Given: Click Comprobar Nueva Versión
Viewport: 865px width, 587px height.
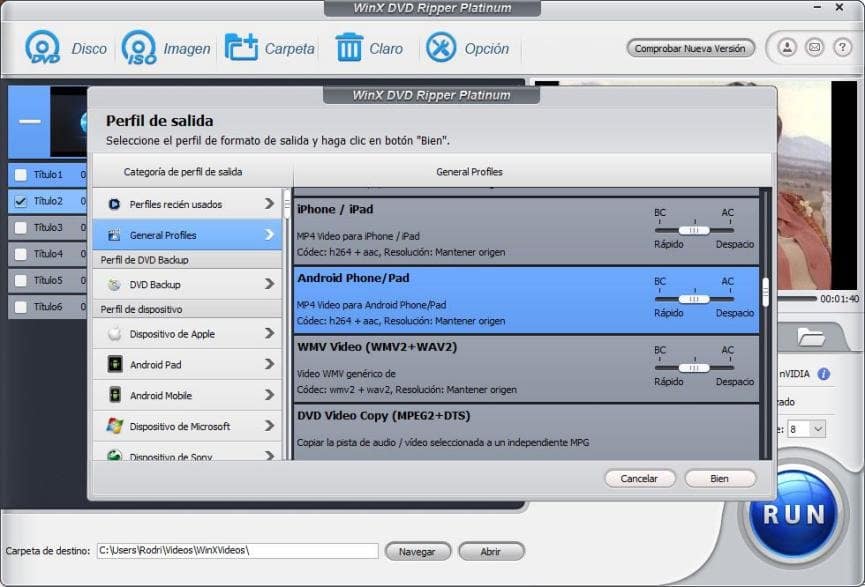Looking at the screenshot, I should click(x=690, y=47).
